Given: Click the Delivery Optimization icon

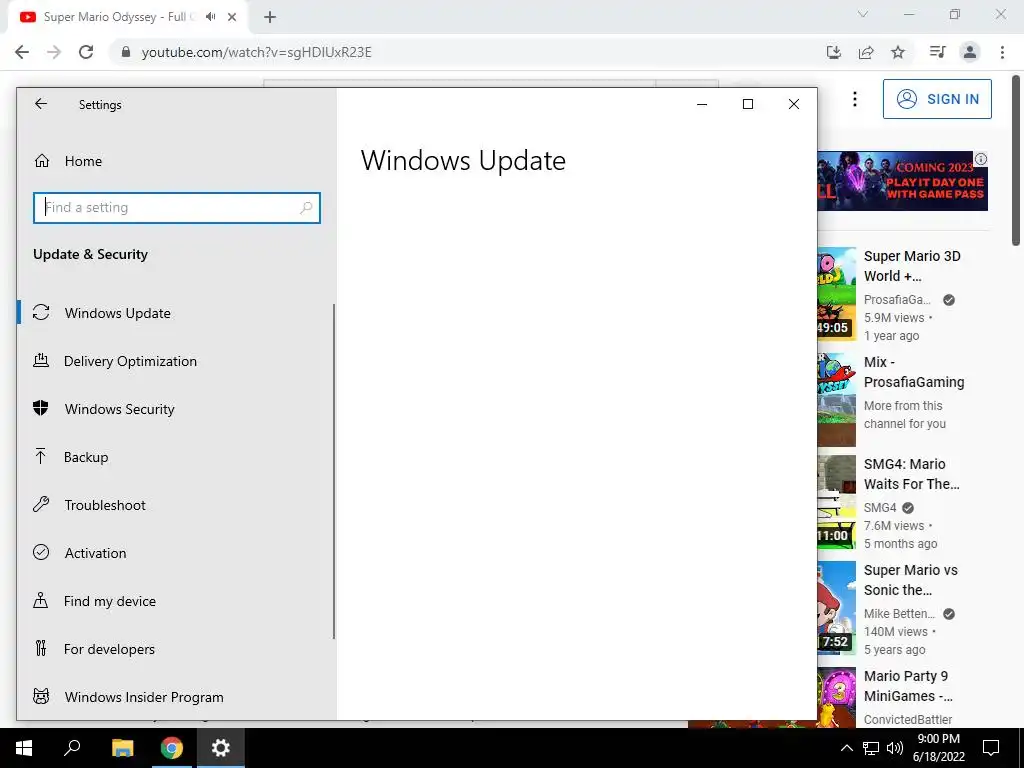Looking at the screenshot, I should click(41, 360).
